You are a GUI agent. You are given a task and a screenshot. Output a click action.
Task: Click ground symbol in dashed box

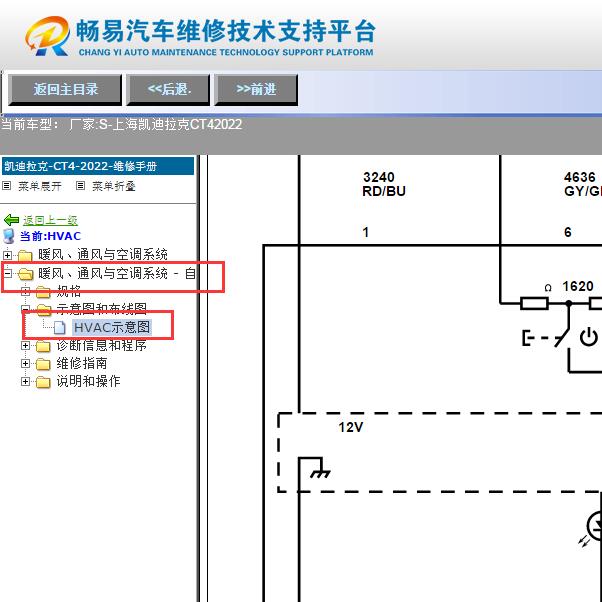[320, 473]
